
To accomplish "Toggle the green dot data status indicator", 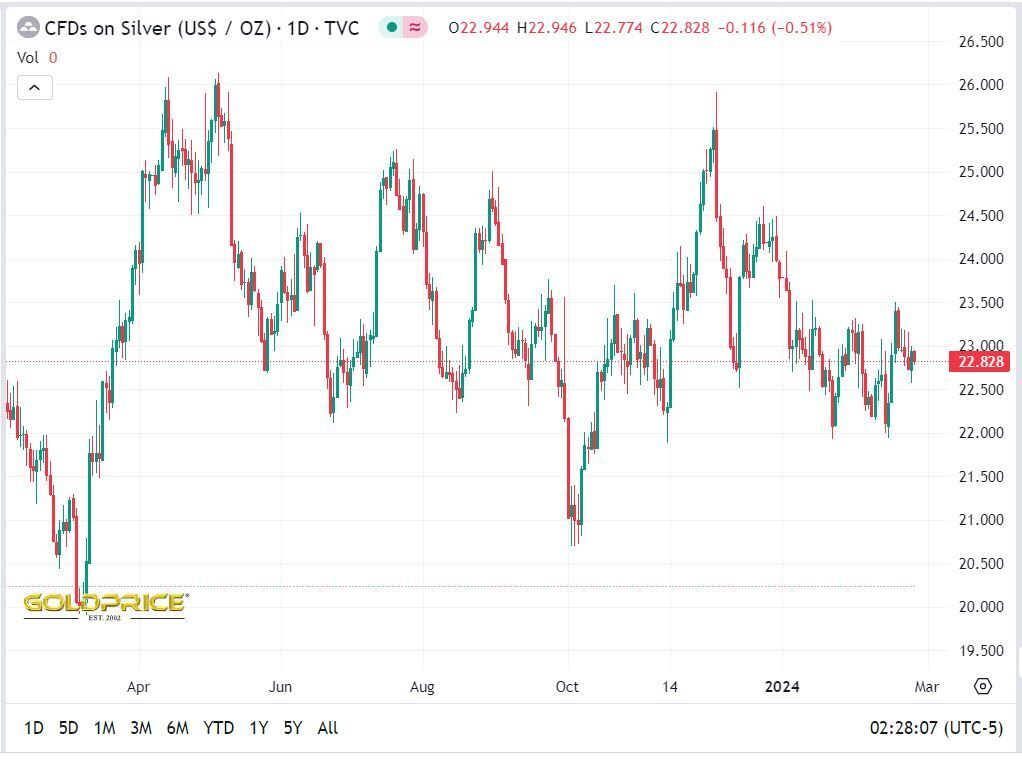I will click(x=392, y=28).
